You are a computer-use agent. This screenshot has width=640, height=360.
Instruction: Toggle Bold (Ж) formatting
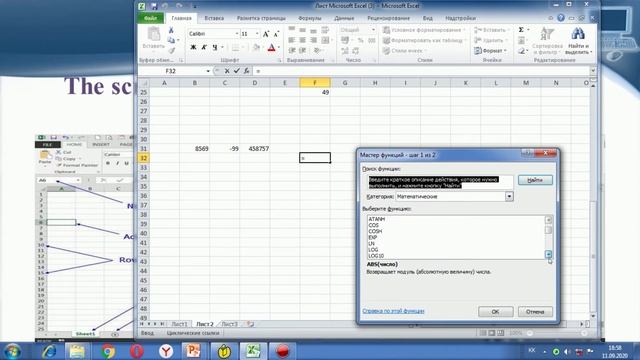193,47
